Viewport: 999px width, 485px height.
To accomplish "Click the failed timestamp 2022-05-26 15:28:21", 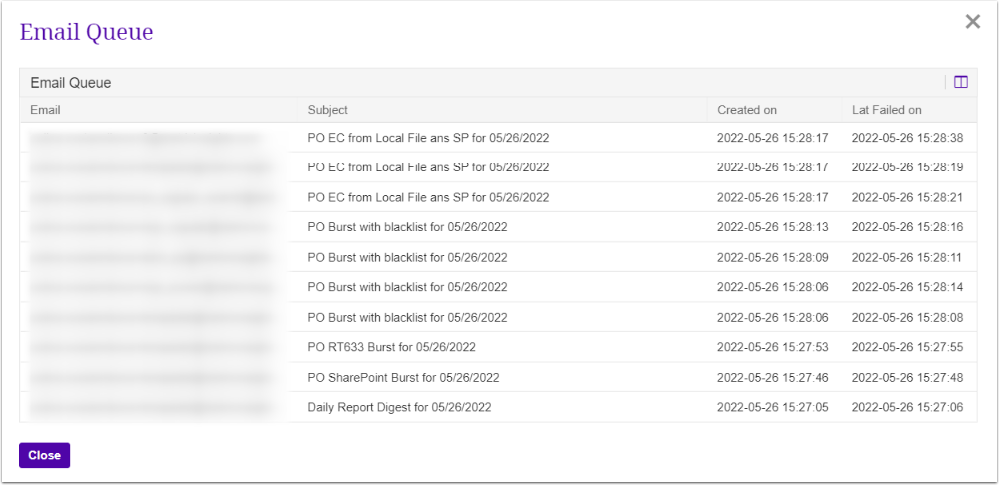I will pos(907,197).
